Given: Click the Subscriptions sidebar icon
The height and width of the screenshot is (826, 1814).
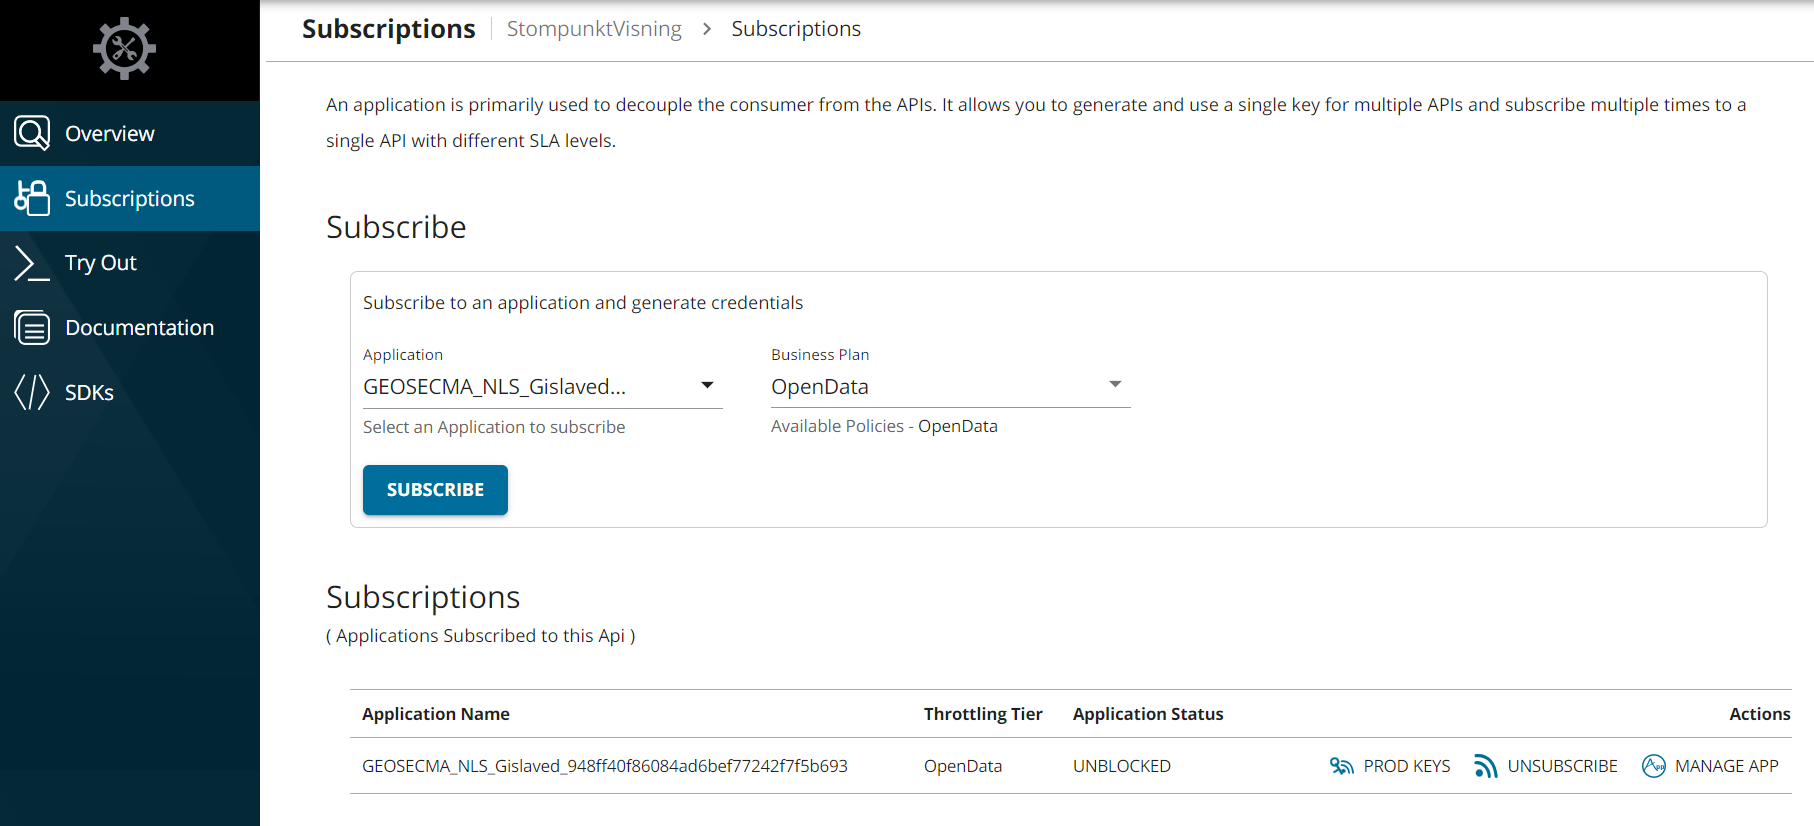Looking at the screenshot, I should pyautogui.click(x=32, y=198).
